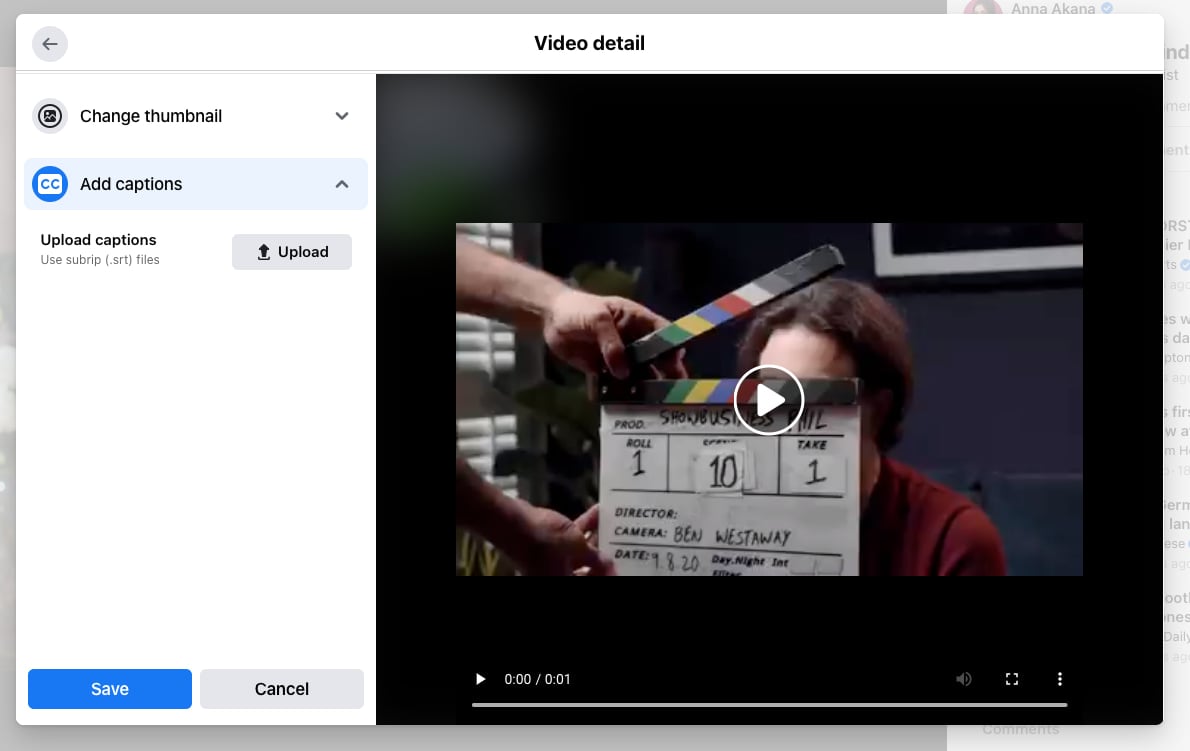Screen dimensions: 1190x751
Task: Click the play triangle in player controls
Action: click(x=481, y=679)
